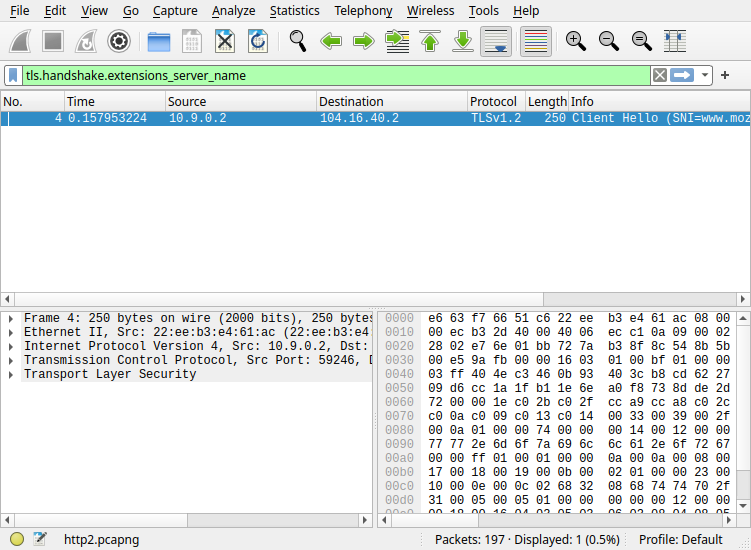Open the File menu
The width and height of the screenshot is (751, 550).
20,11
